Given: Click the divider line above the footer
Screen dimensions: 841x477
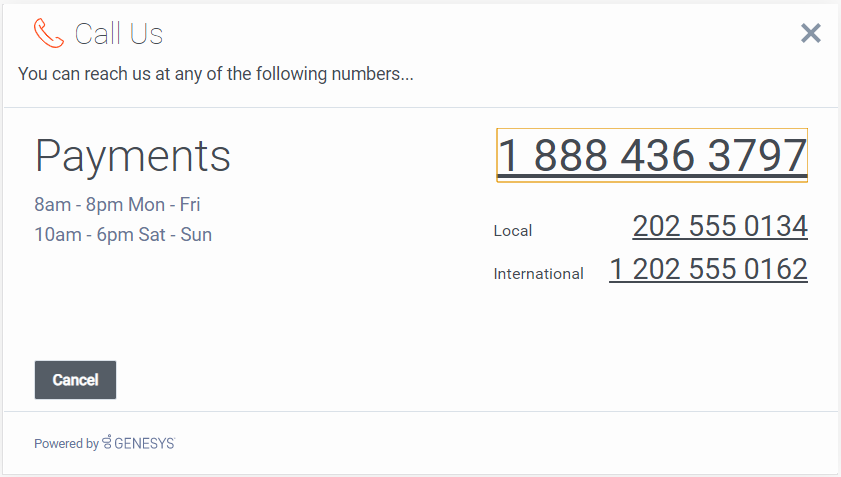Looking at the screenshot, I should 420,411.
